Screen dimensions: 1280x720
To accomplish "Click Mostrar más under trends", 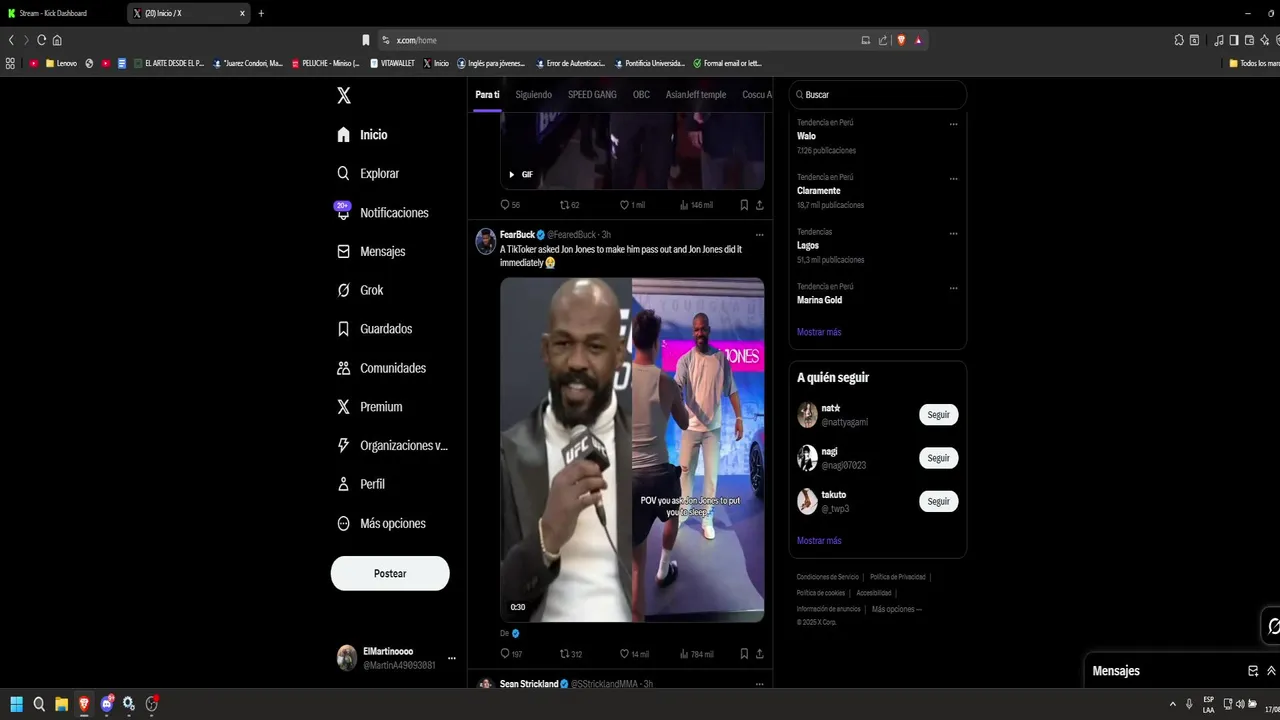I will [819, 332].
